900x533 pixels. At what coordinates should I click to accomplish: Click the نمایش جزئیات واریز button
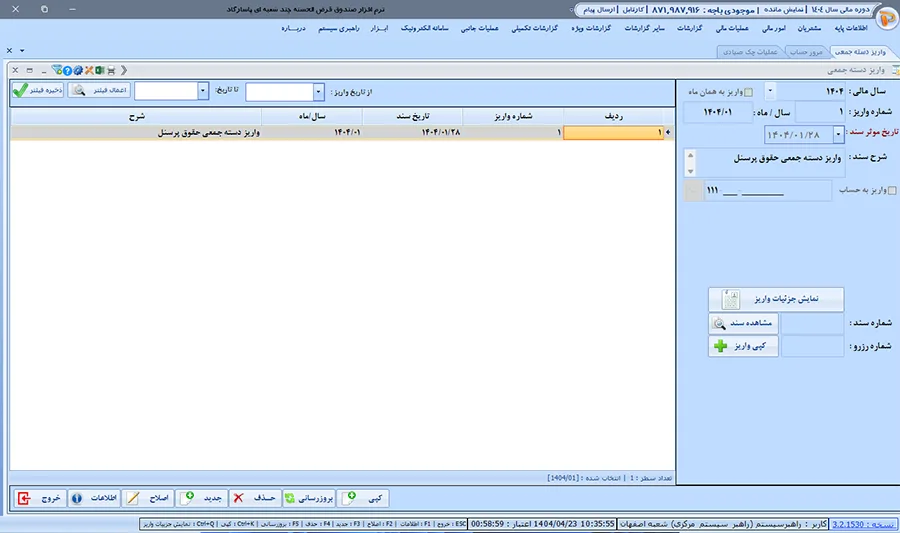tap(776, 299)
